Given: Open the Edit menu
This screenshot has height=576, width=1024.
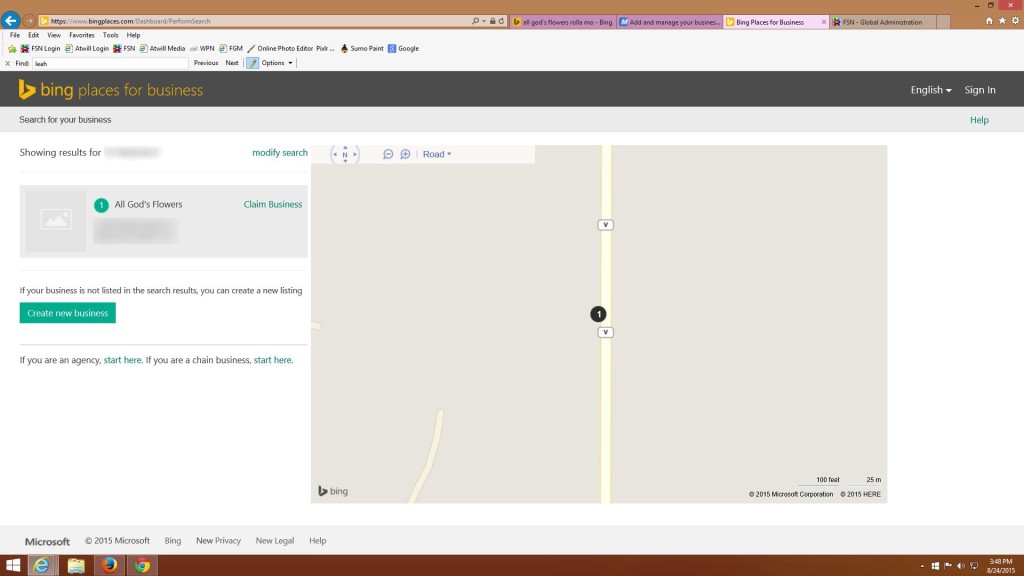Looking at the screenshot, I should pos(33,35).
